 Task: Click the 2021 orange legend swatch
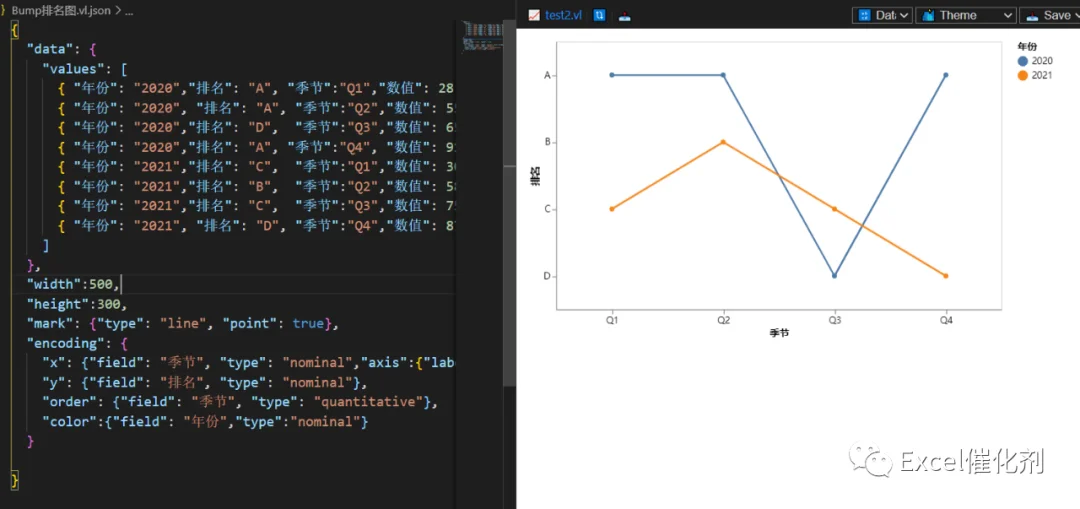[x=1023, y=75]
